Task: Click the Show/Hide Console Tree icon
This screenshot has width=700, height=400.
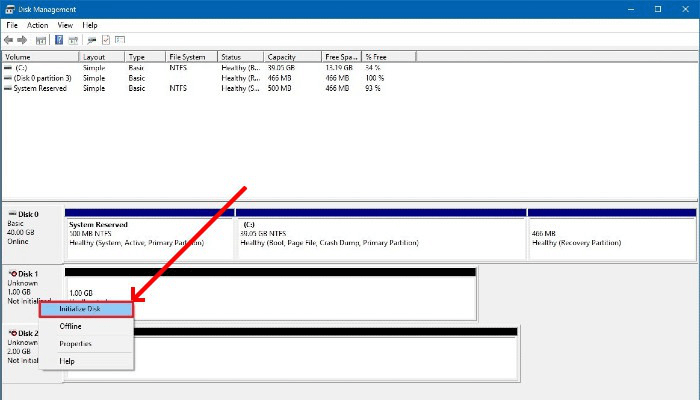Action: (x=41, y=40)
